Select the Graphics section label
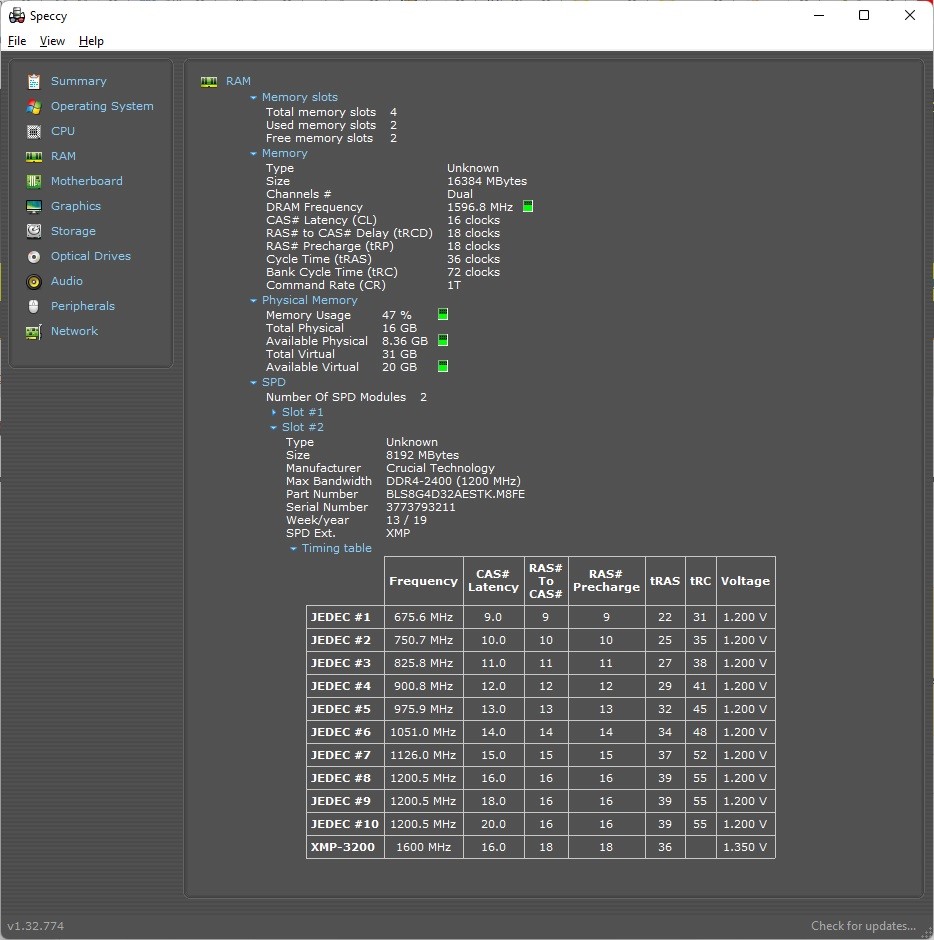This screenshot has height=940, width=934. click(x=76, y=206)
